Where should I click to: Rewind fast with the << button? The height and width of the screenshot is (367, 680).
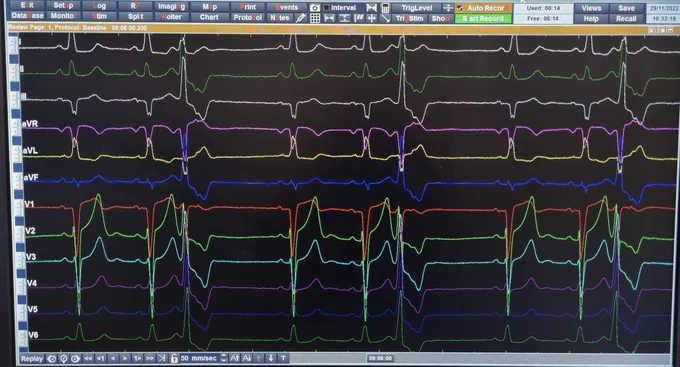pos(88,359)
